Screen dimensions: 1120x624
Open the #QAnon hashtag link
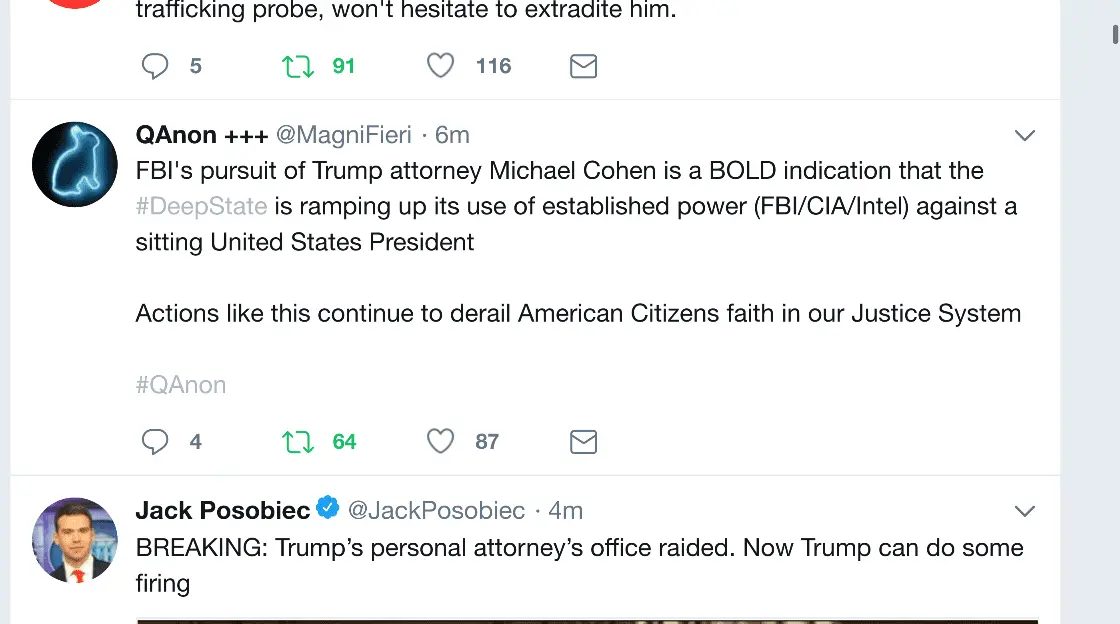[181, 385]
